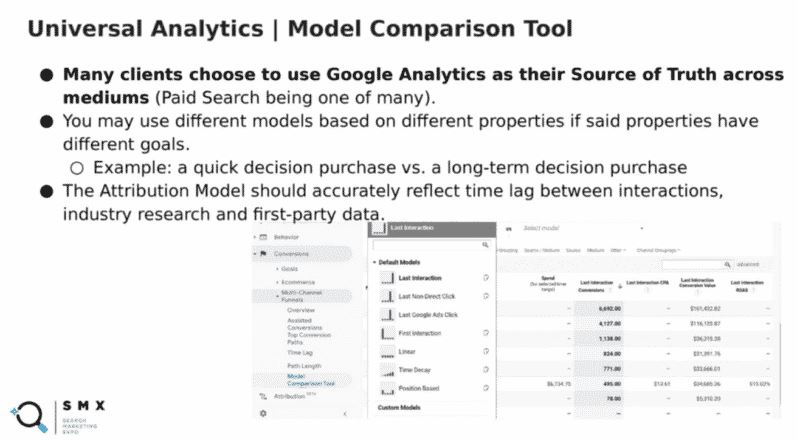This screenshot has height=441, width=798.
Task: Pick the Position Based model icon
Action: 387,389
